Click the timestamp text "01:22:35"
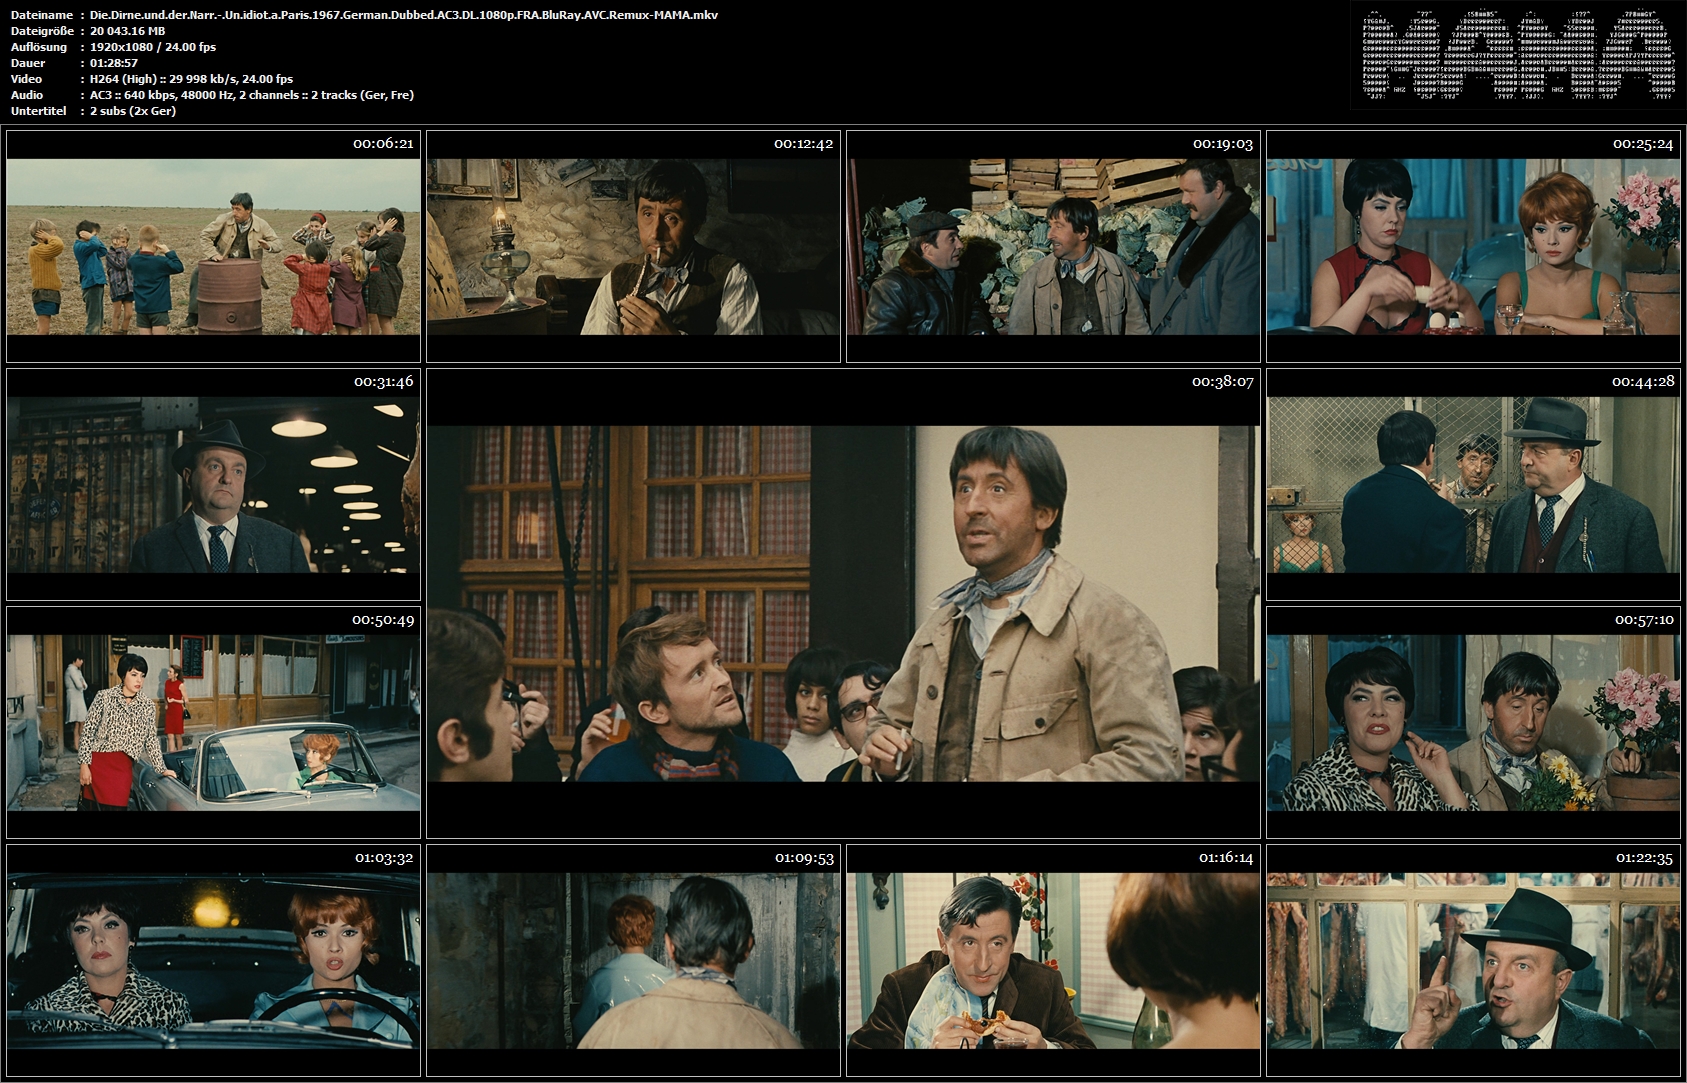Viewport: 1687px width, 1083px height. tap(1643, 857)
